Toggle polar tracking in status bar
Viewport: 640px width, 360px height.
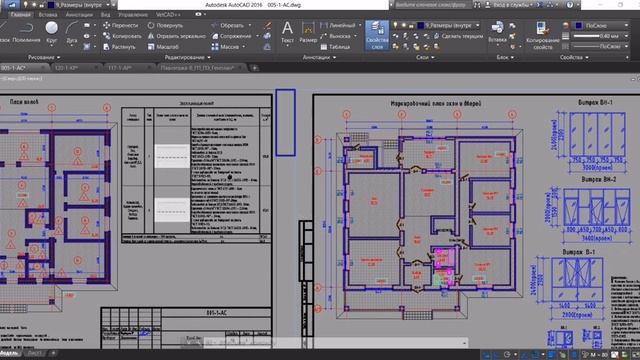(x=507, y=355)
